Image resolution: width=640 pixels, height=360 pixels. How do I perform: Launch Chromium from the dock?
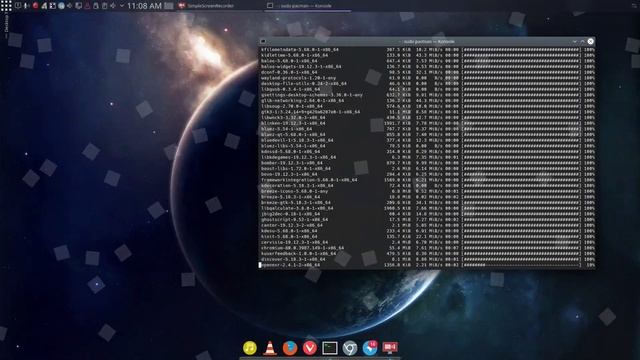click(x=350, y=348)
